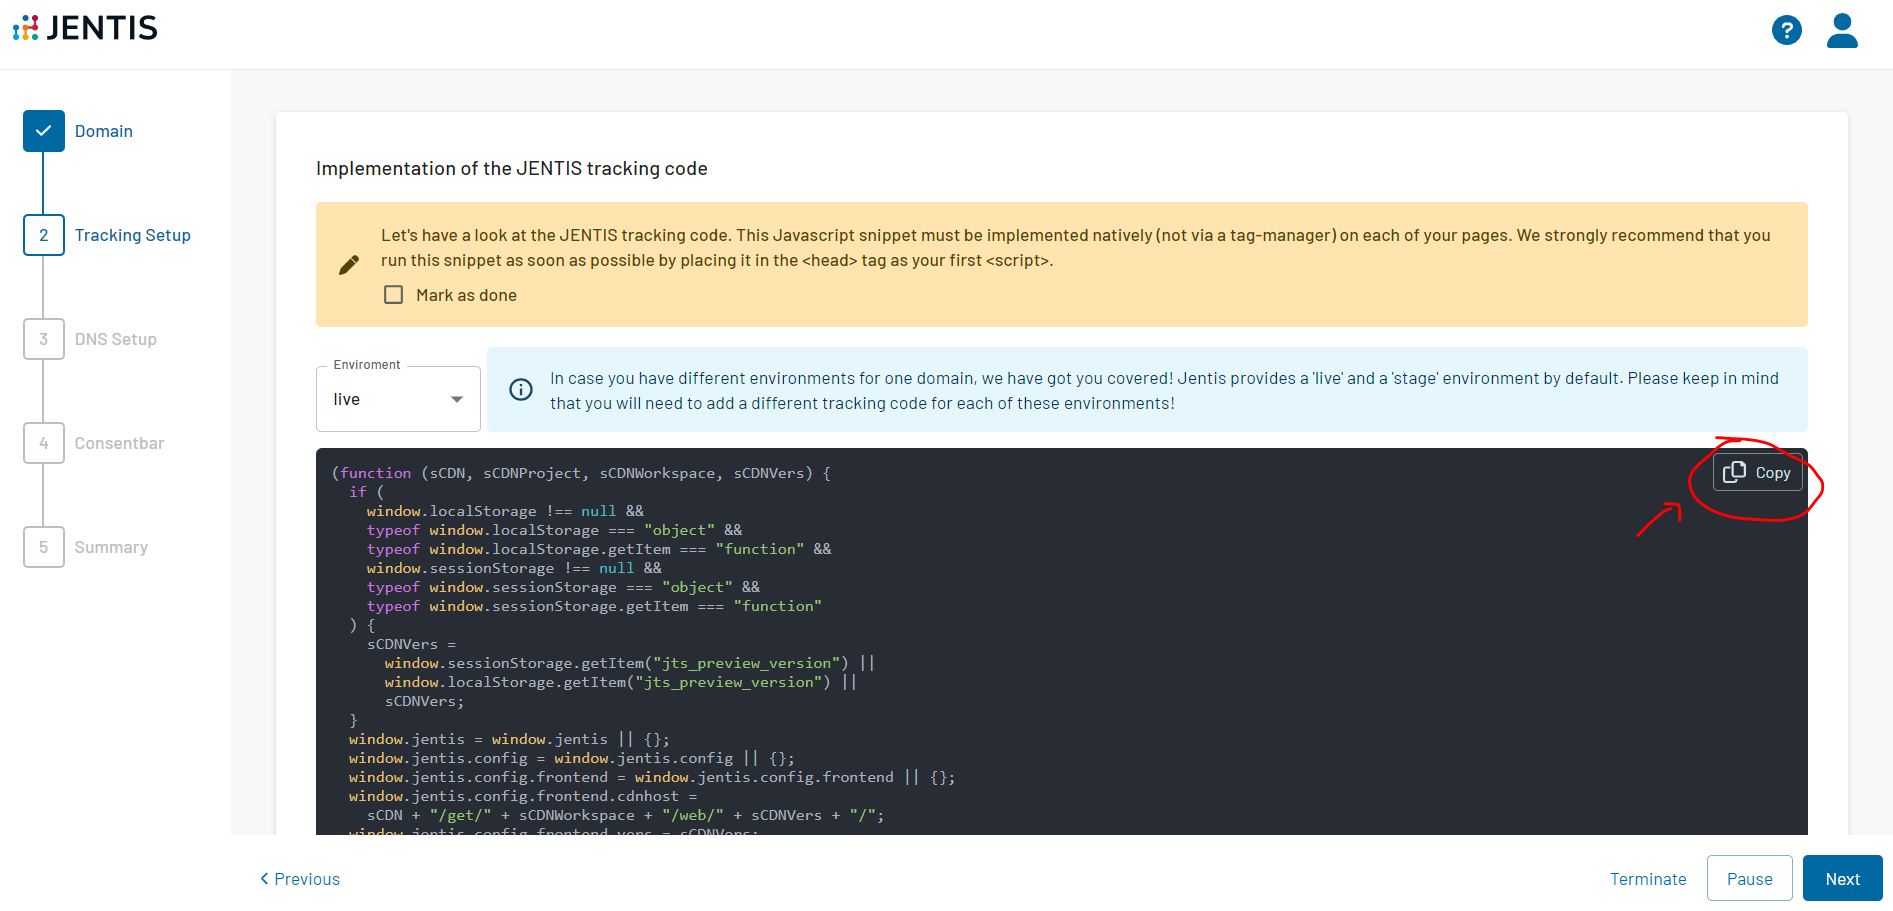Open the user profile icon
1893x911 pixels.
(1842, 30)
